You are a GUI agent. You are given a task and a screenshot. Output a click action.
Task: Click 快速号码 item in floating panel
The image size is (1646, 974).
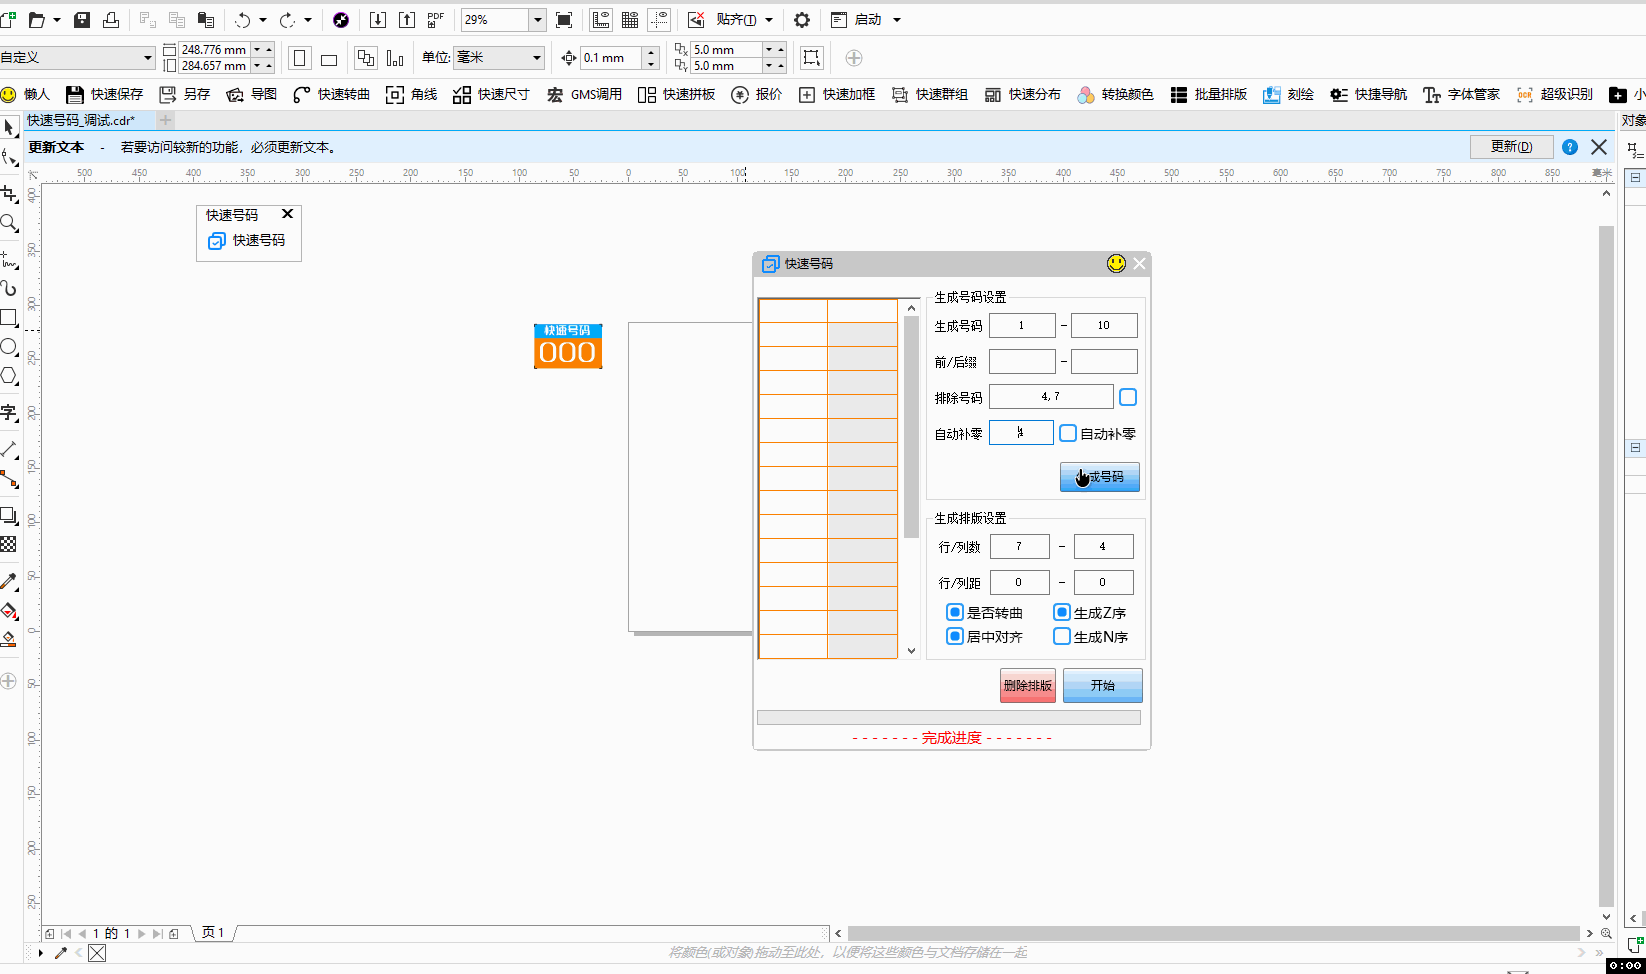click(246, 241)
